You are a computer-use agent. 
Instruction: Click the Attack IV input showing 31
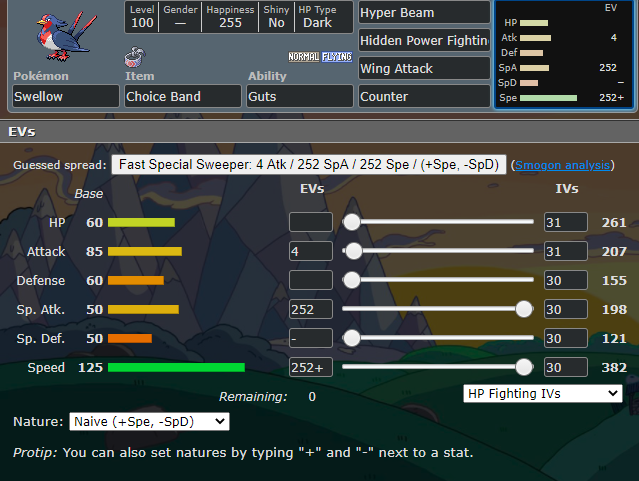(x=566, y=251)
